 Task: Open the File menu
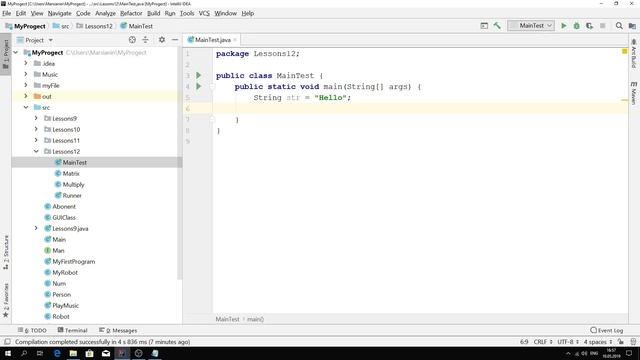click(7, 13)
